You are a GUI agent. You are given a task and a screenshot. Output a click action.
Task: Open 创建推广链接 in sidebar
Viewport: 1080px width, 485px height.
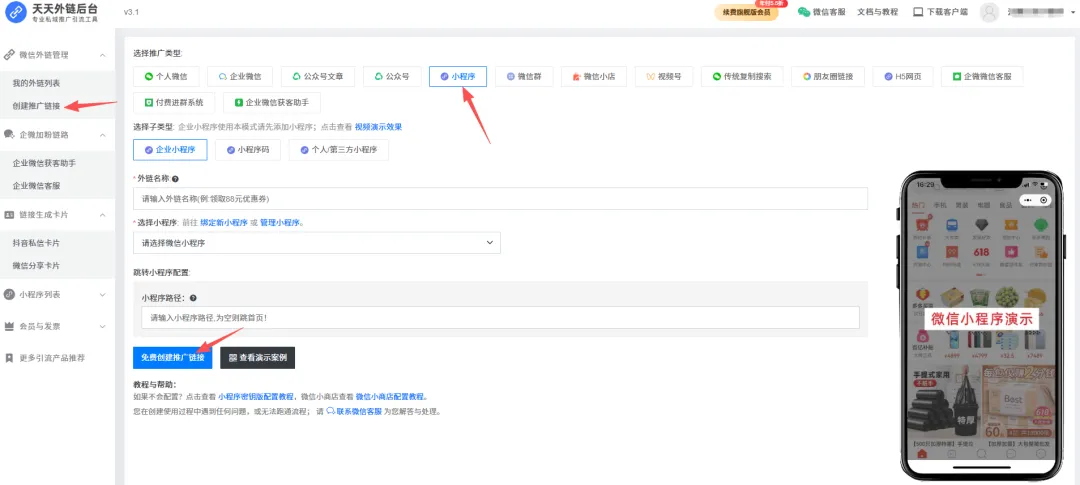(x=37, y=106)
